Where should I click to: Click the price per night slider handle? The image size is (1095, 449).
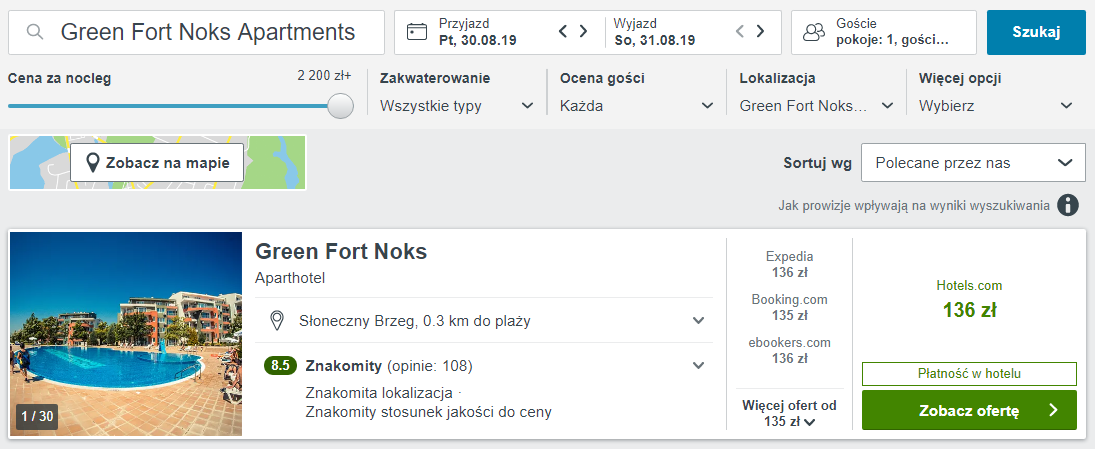341,106
